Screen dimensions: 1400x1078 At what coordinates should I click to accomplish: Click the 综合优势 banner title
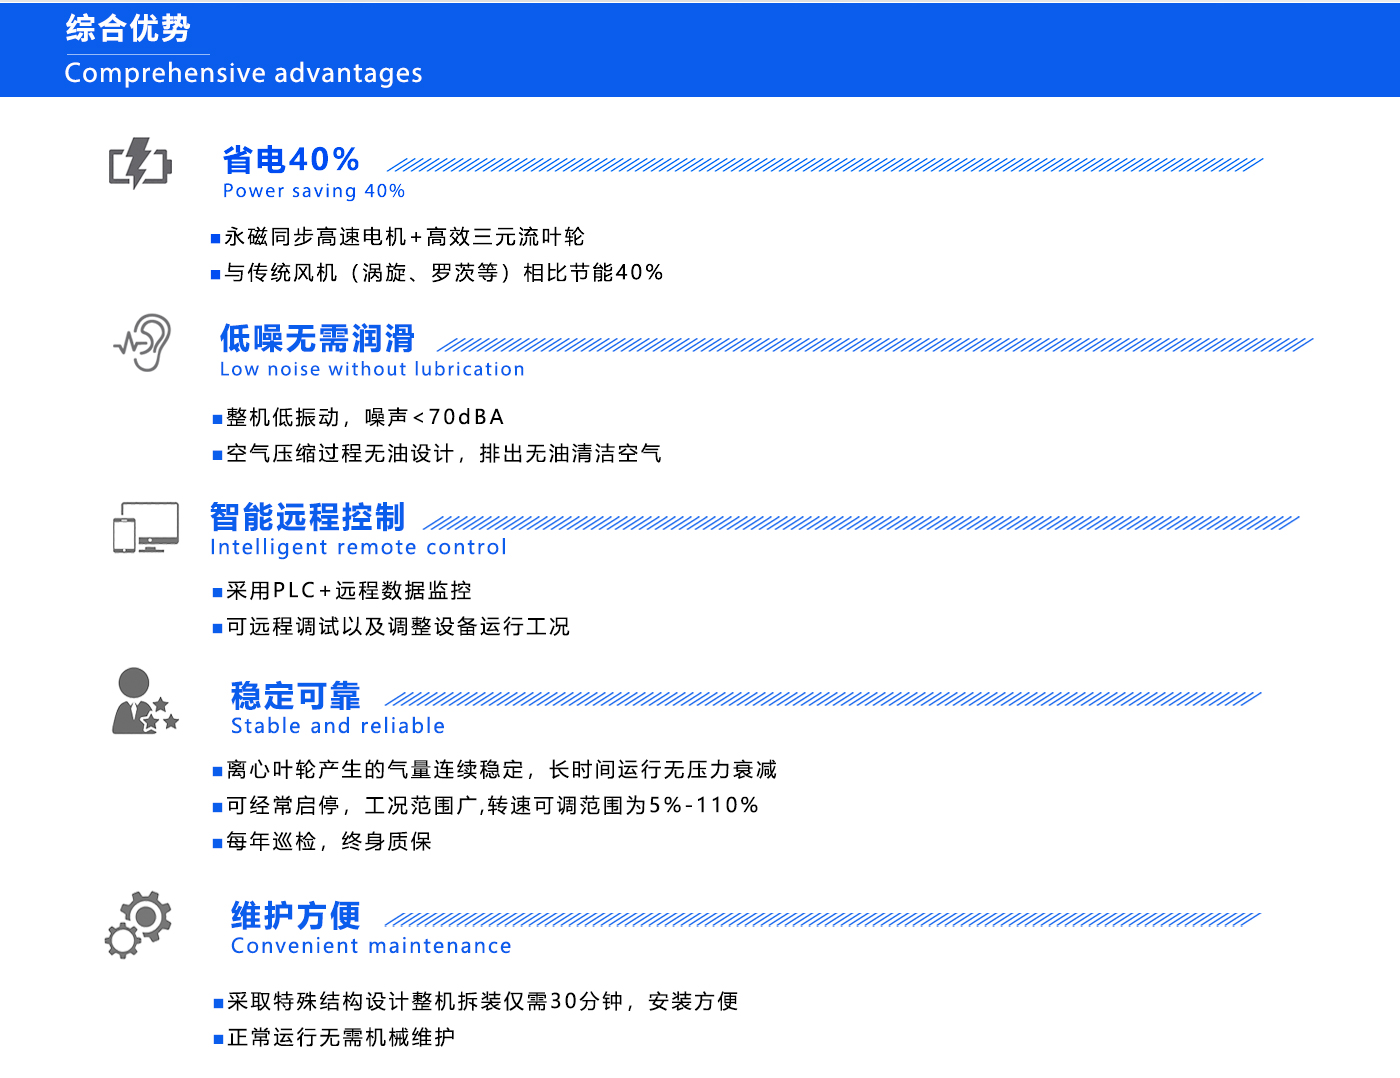coord(128,28)
